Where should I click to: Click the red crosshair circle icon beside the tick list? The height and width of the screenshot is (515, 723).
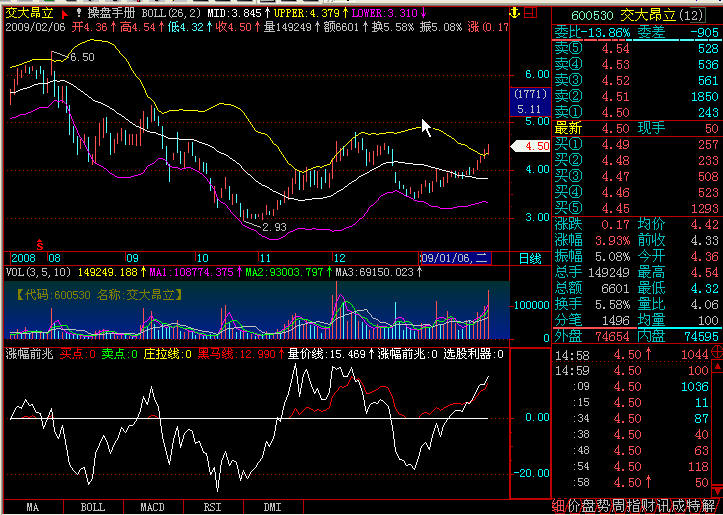click(717, 353)
